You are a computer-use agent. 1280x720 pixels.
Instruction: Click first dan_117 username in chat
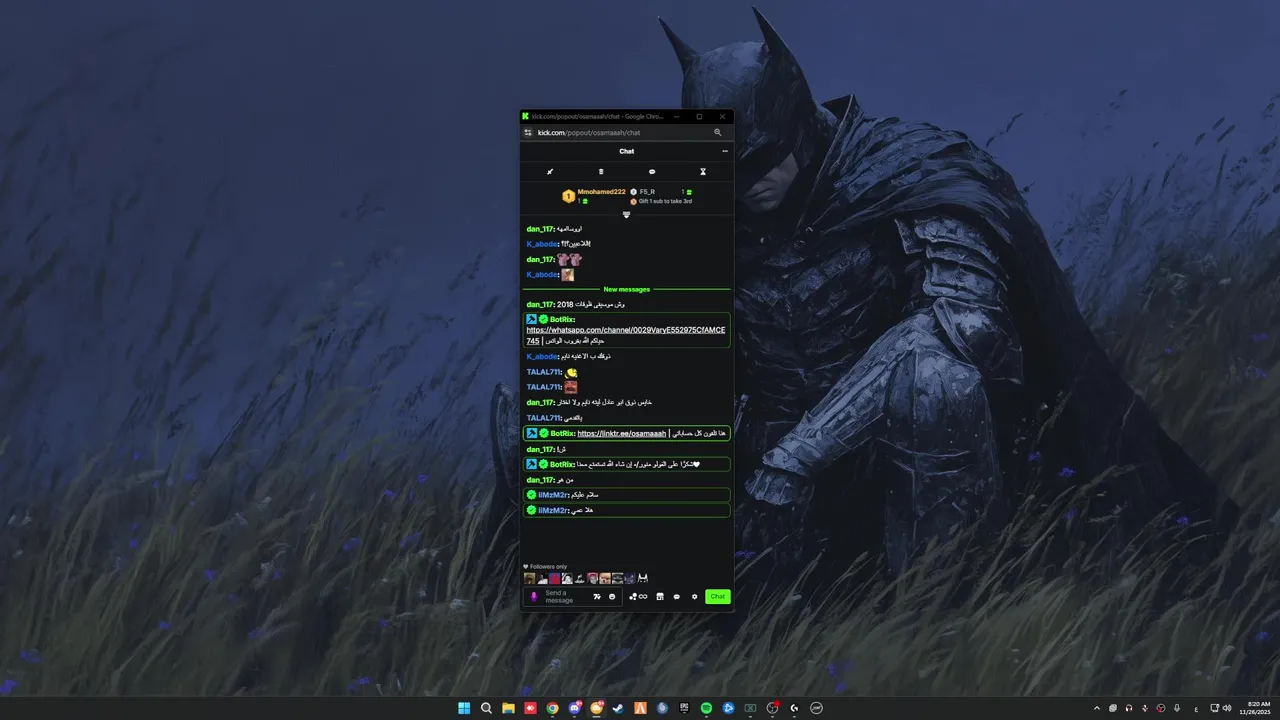(x=540, y=228)
